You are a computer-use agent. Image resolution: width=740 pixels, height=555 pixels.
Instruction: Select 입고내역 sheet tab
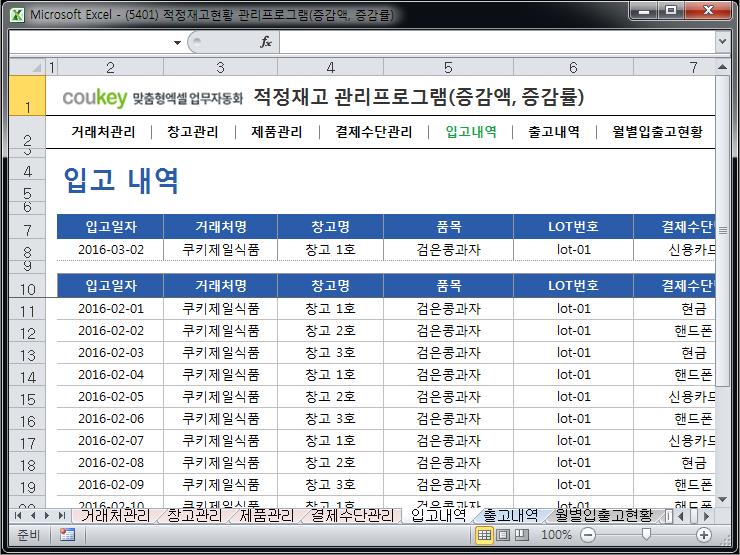pyautogui.click(x=438, y=515)
